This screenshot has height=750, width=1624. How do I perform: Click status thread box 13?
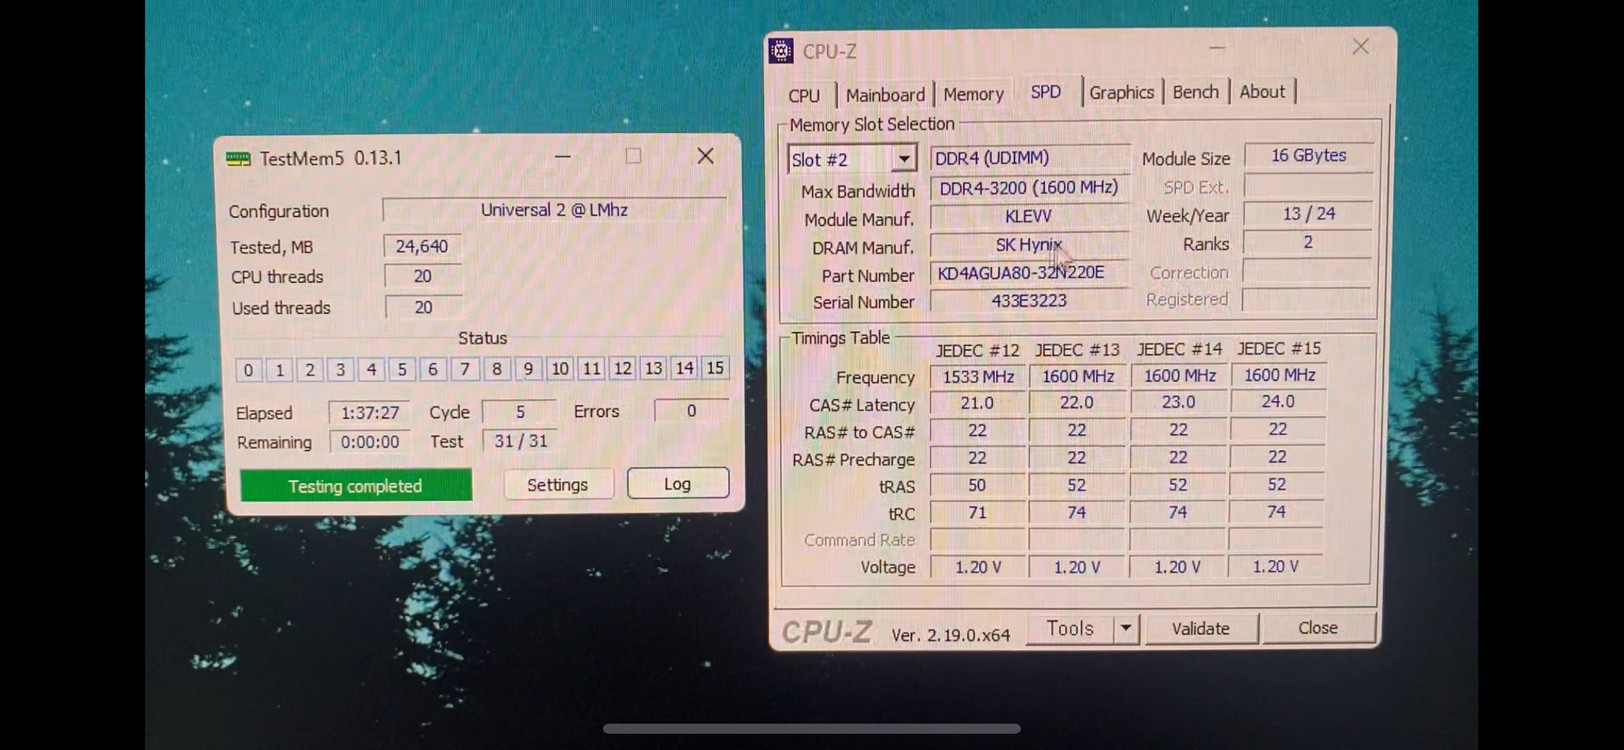click(x=653, y=368)
